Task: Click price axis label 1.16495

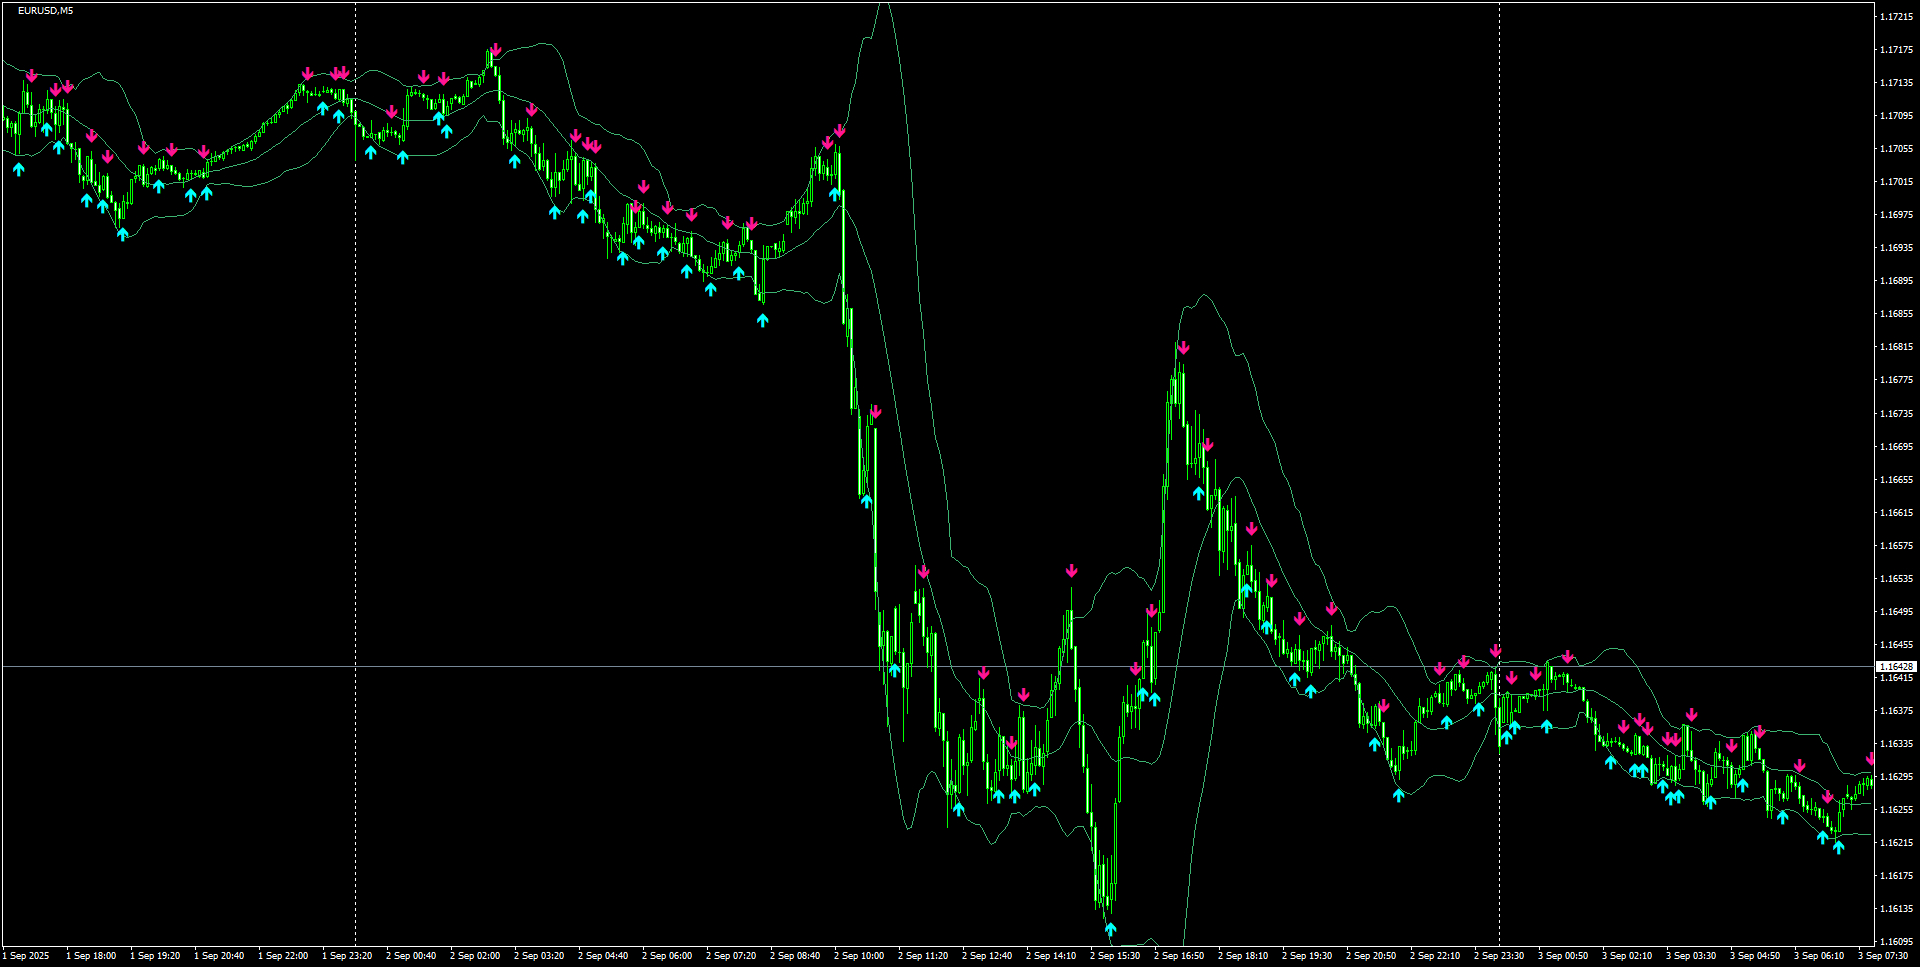Action: tap(1896, 612)
